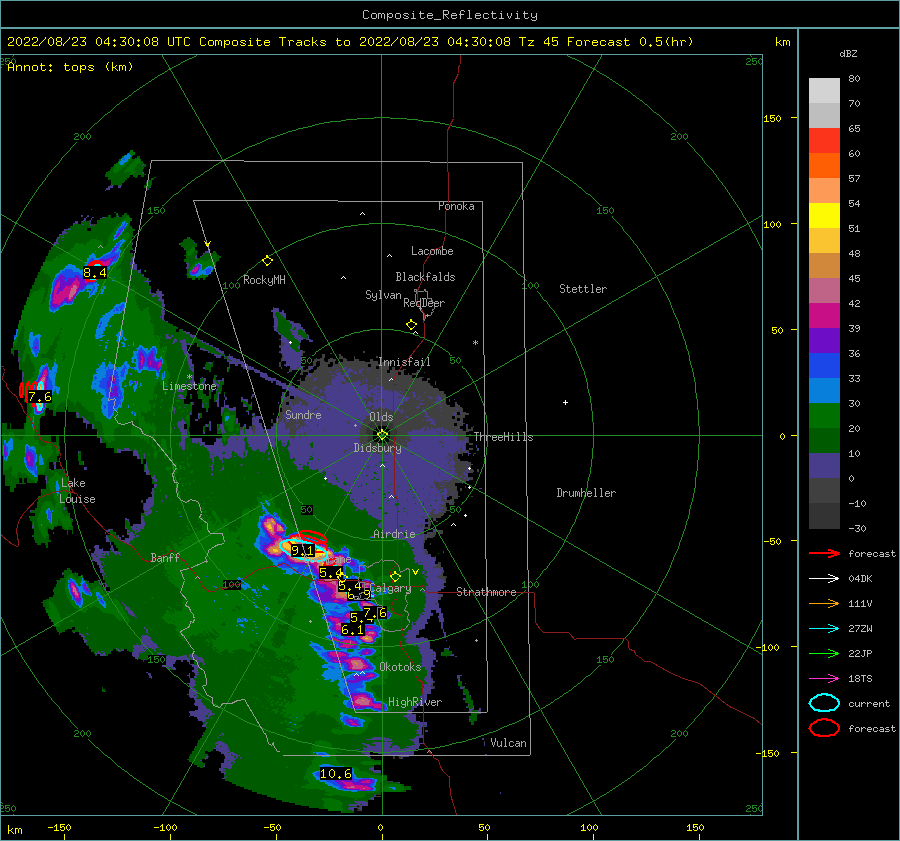Click the ThreeHills city label
900x841 pixels.
pos(503,437)
